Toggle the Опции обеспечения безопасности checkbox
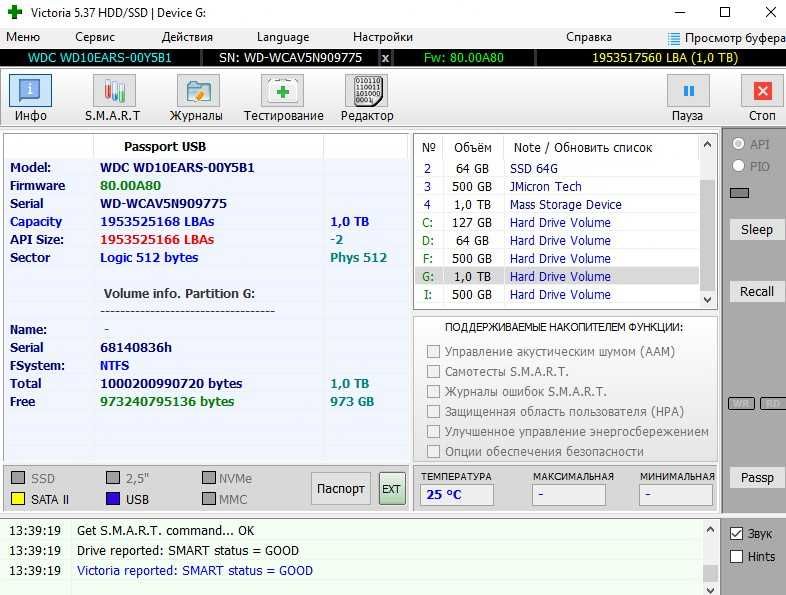This screenshot has height=595, width=786. coord(433,452)
